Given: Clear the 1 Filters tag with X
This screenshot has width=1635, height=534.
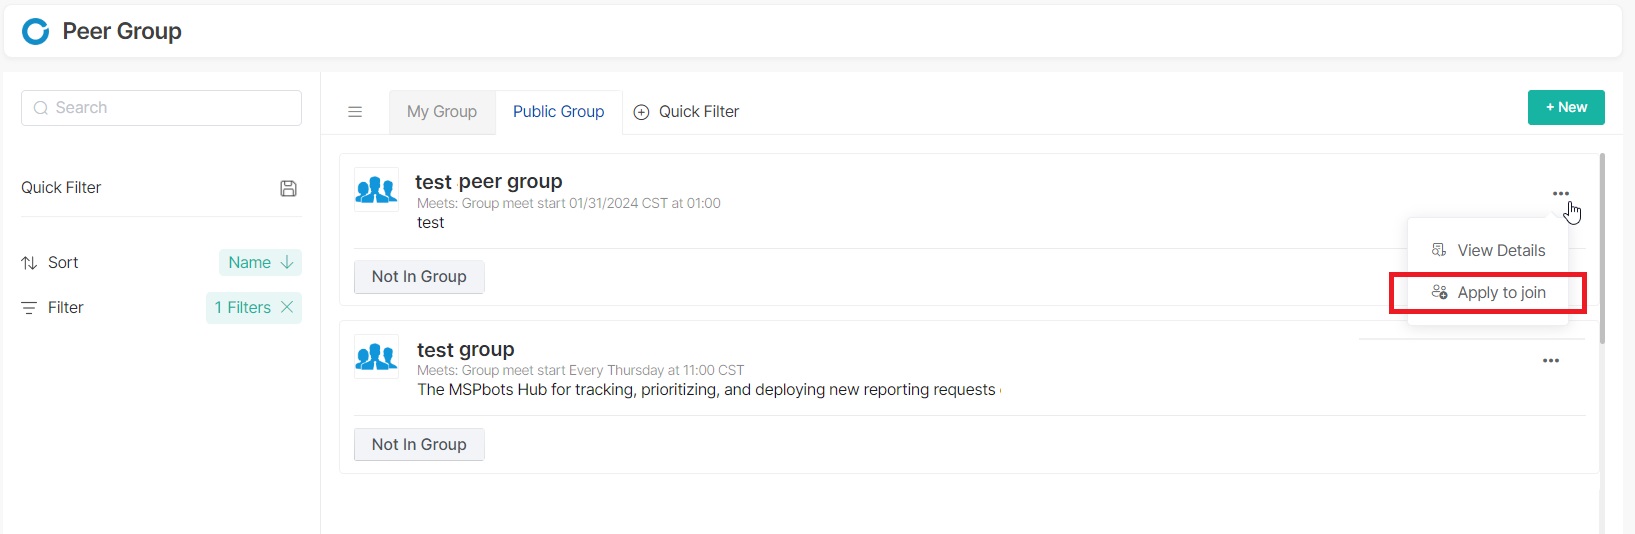Looking at the screenshot, I should 287,307.
